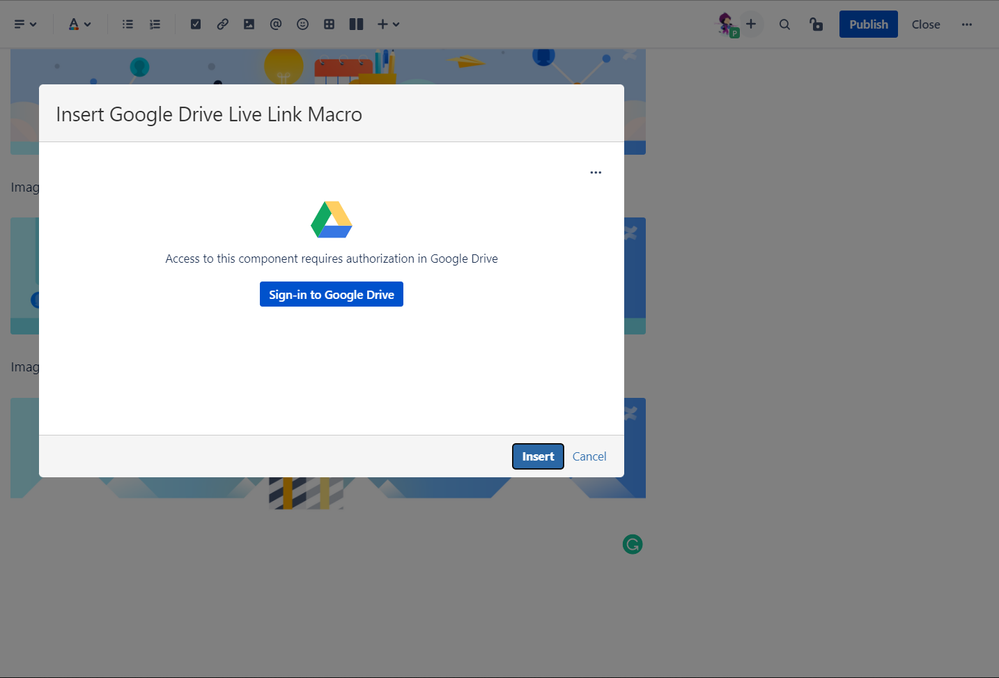Insert a table from toolbar
This screenshot has height=678, width=999.
pos(329,24)
